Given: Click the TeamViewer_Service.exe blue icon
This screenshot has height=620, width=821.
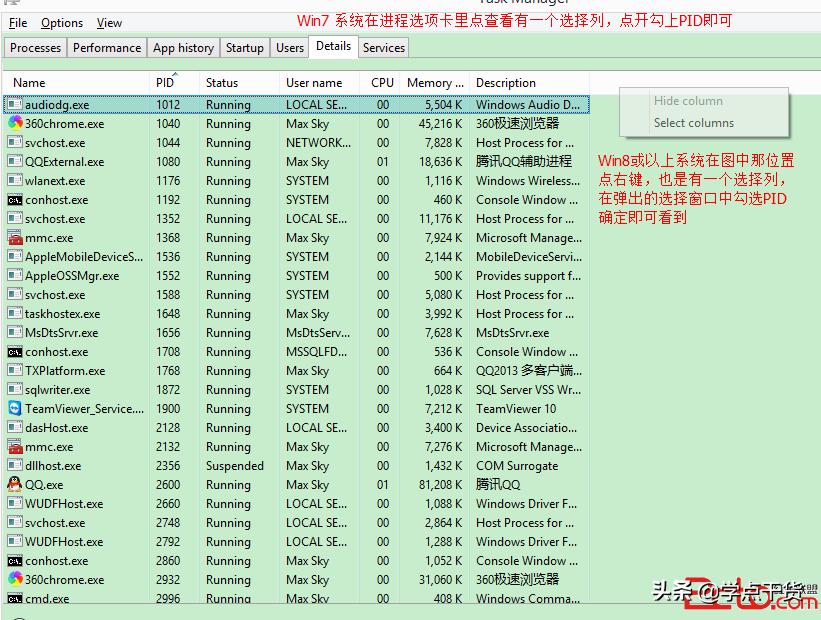Looking at the screenshot, I should pyautogui.click(x=14, y=408).
